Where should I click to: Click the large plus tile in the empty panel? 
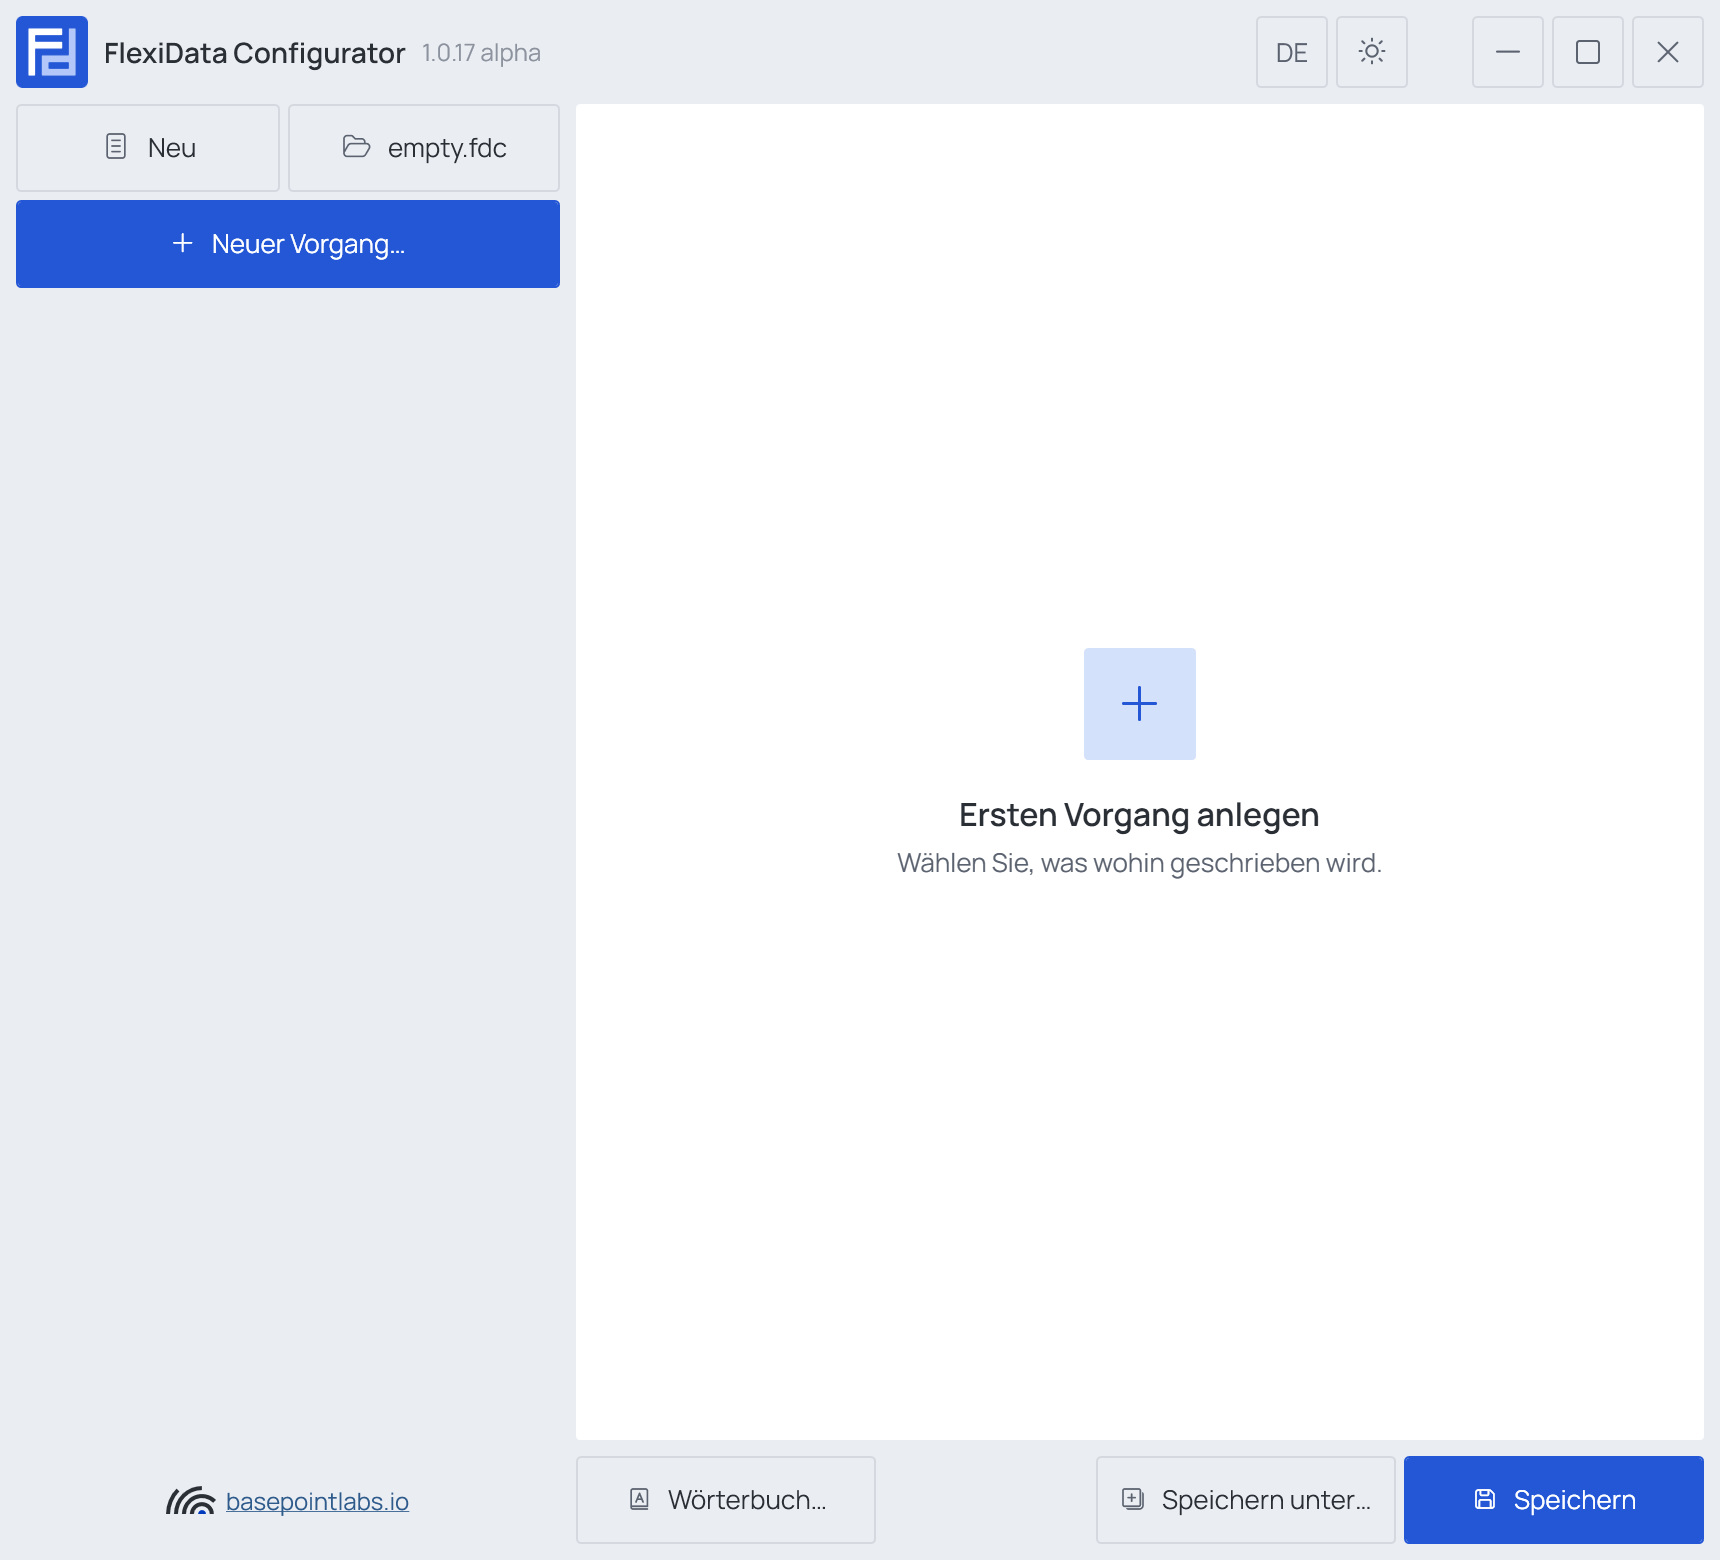tap(1140, 704)
